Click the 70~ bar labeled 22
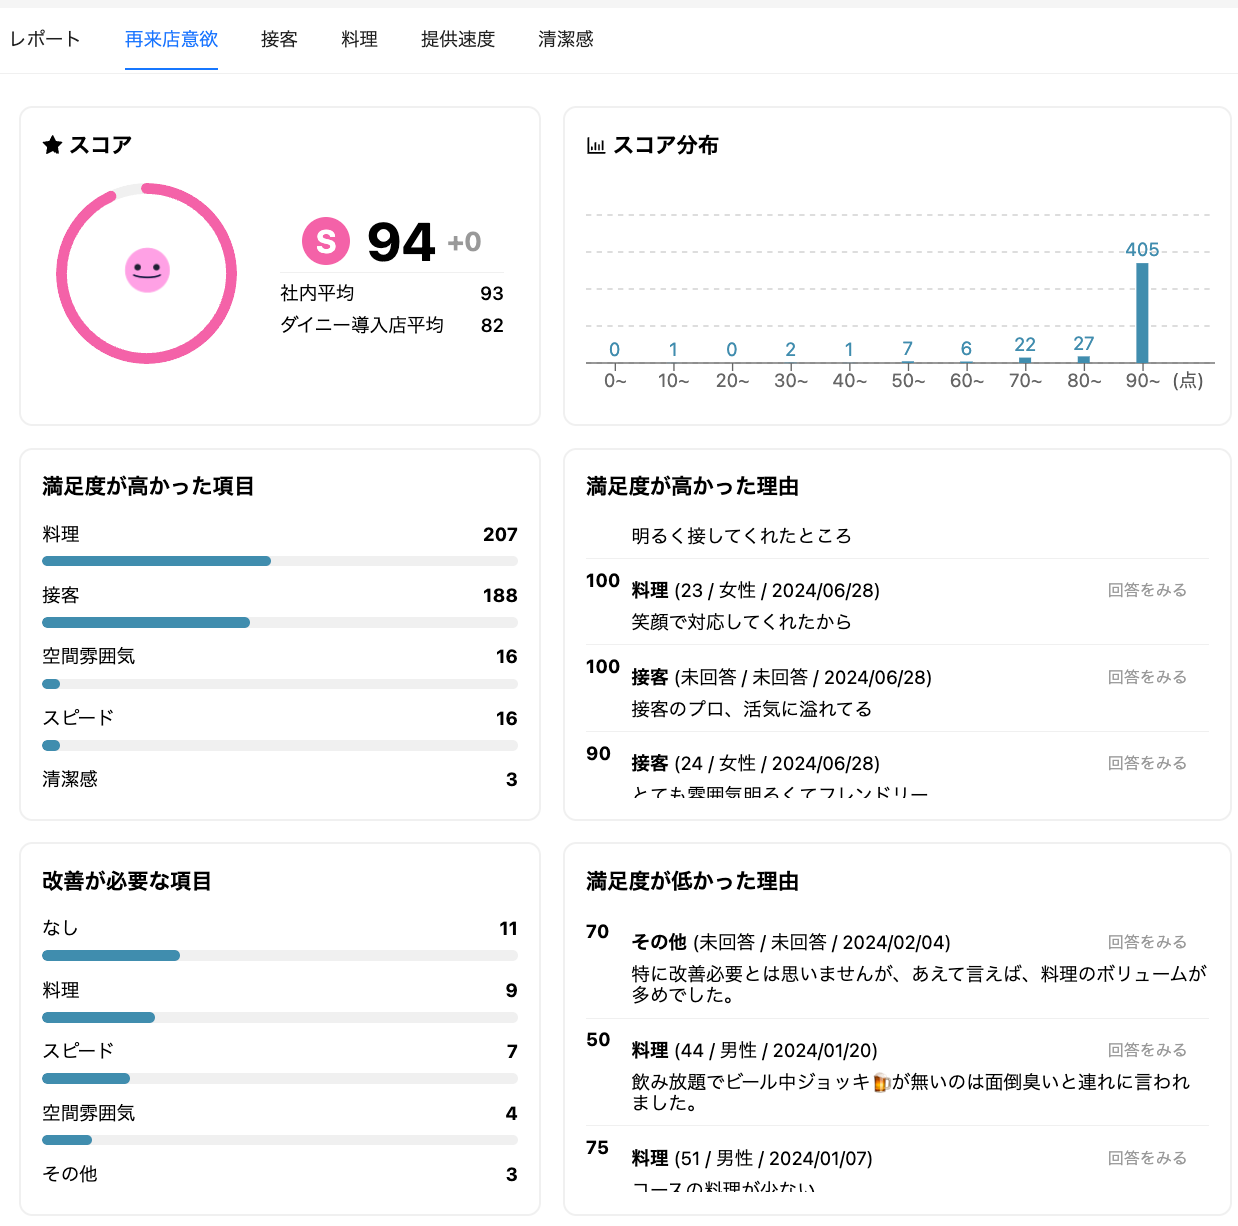This screenshot has height=1226, width=1238. coord(1025,360)
